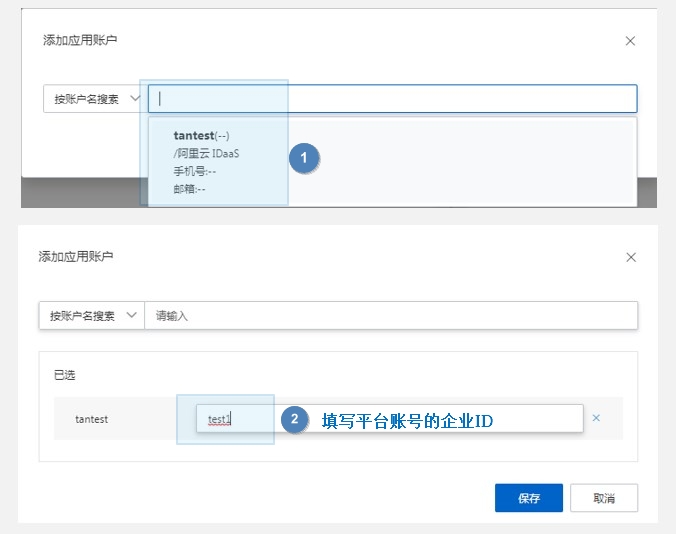Click the blue step 2 marker
Image resolution: width=676 pixels, height=534 pixels.
292,419
